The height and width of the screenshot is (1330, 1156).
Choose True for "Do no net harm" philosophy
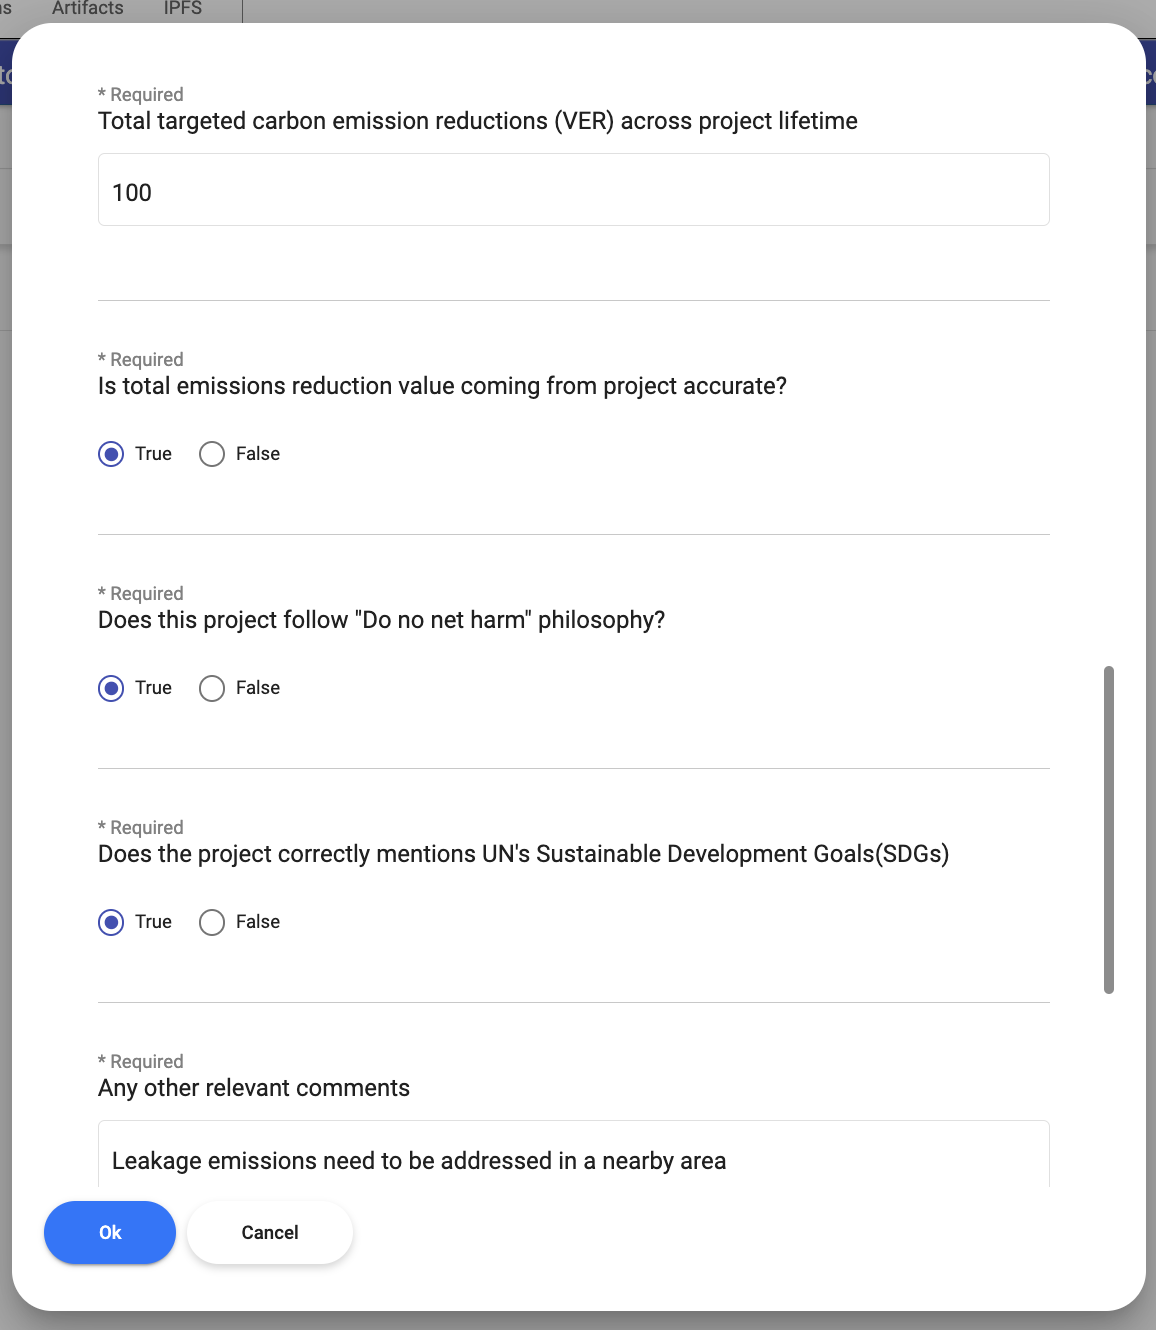[112, 688]
